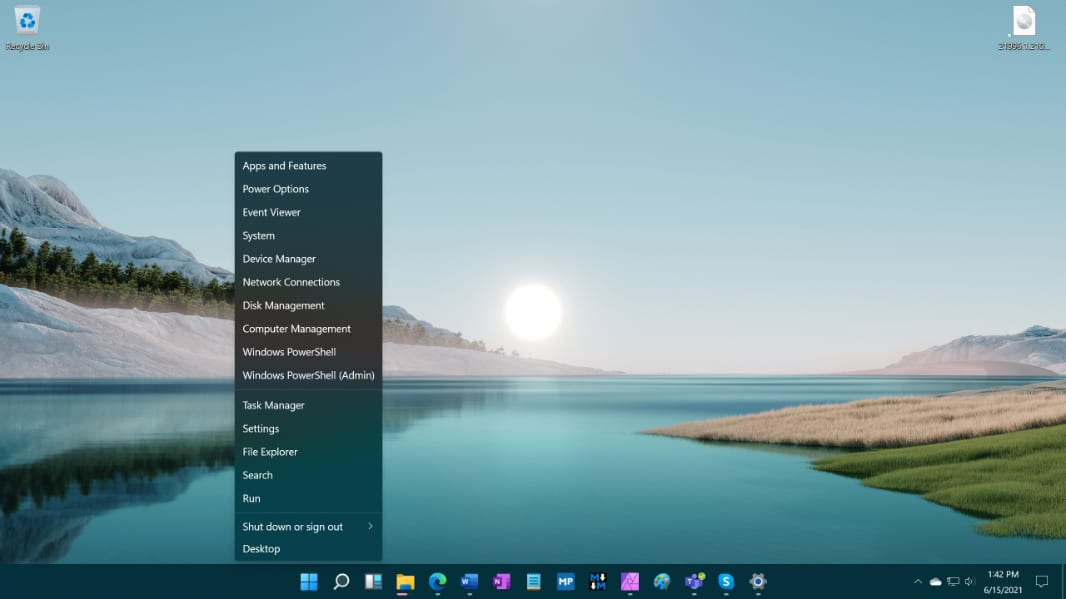
Task: Open the notification center icon
Action: (1041, 581)
